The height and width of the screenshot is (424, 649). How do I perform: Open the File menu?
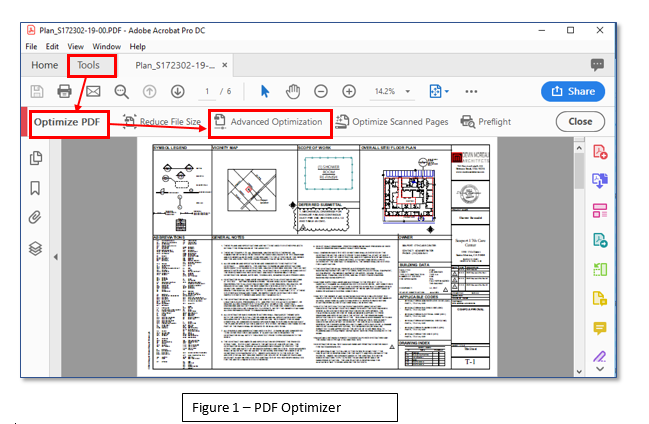tap(31, 46)
